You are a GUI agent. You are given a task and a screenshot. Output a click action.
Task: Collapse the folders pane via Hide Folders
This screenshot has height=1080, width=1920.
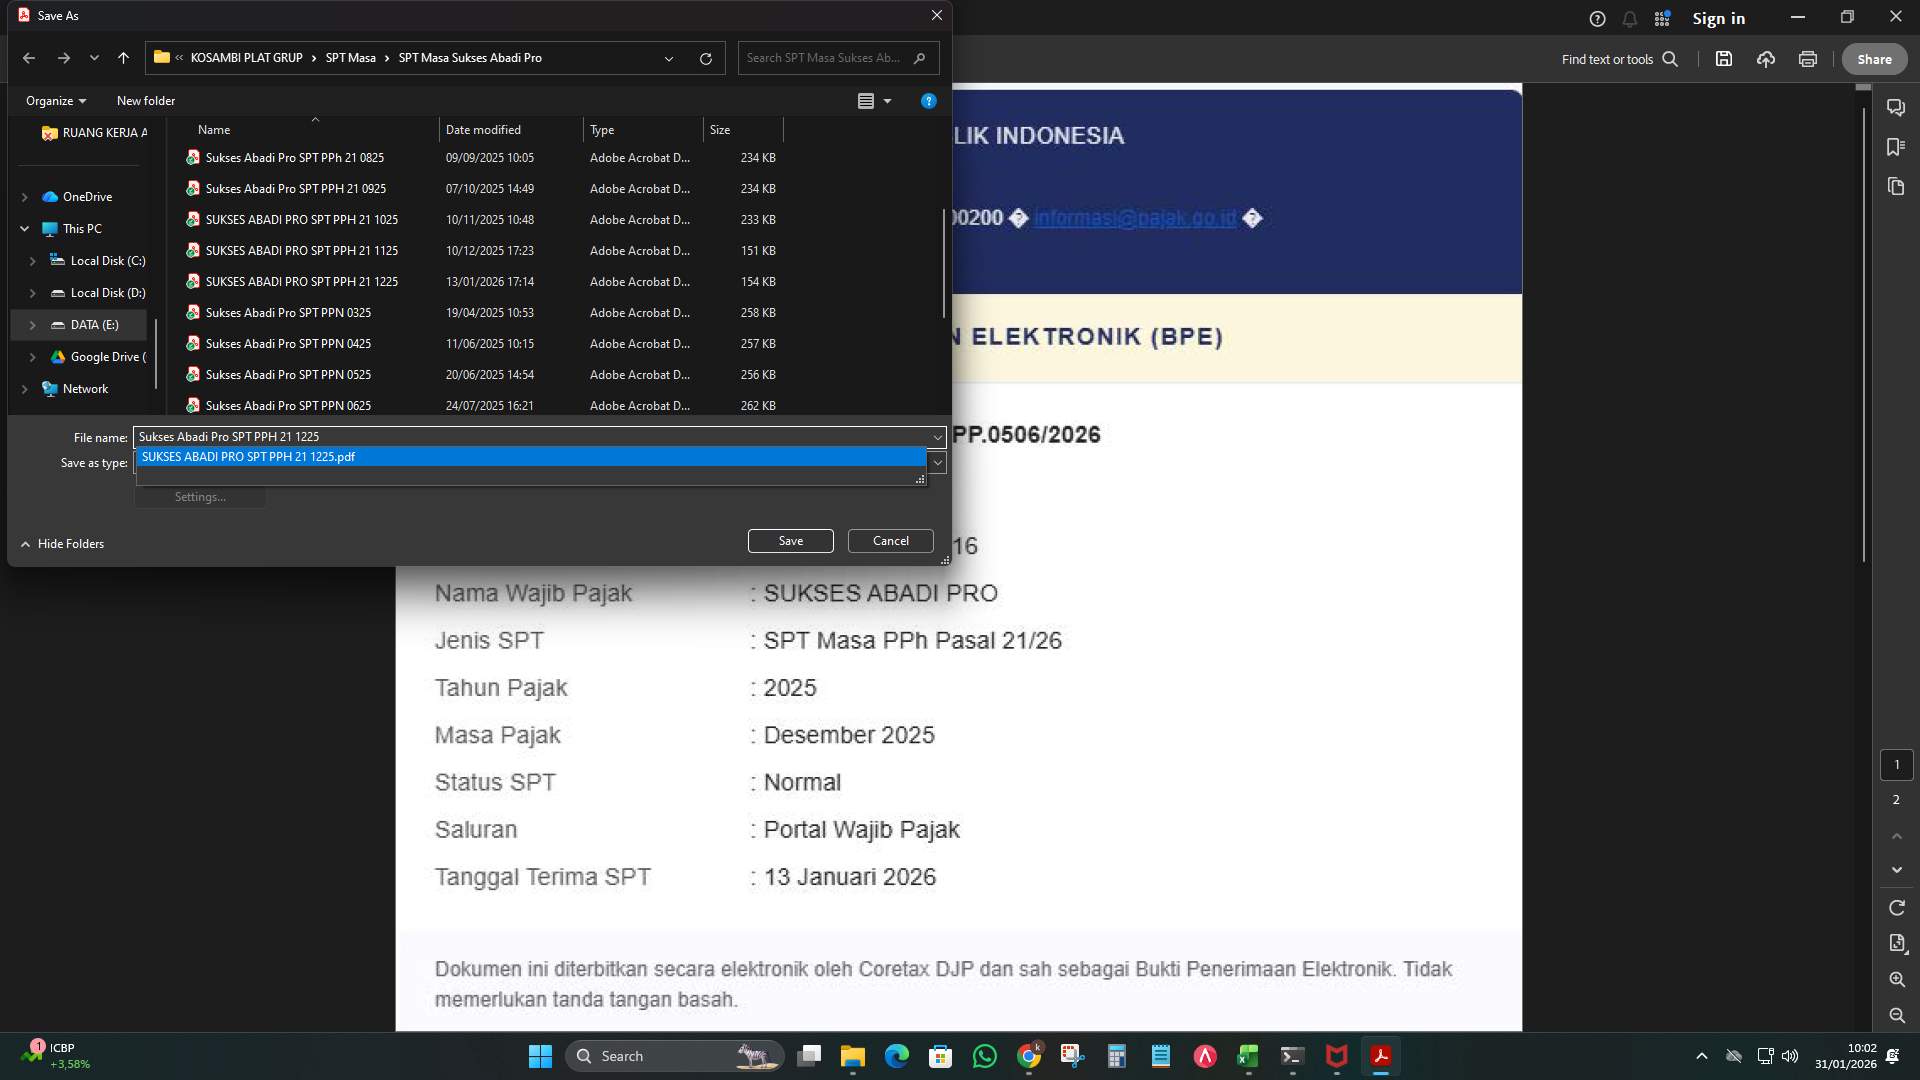pyautogui.click(x=63, y=543)
